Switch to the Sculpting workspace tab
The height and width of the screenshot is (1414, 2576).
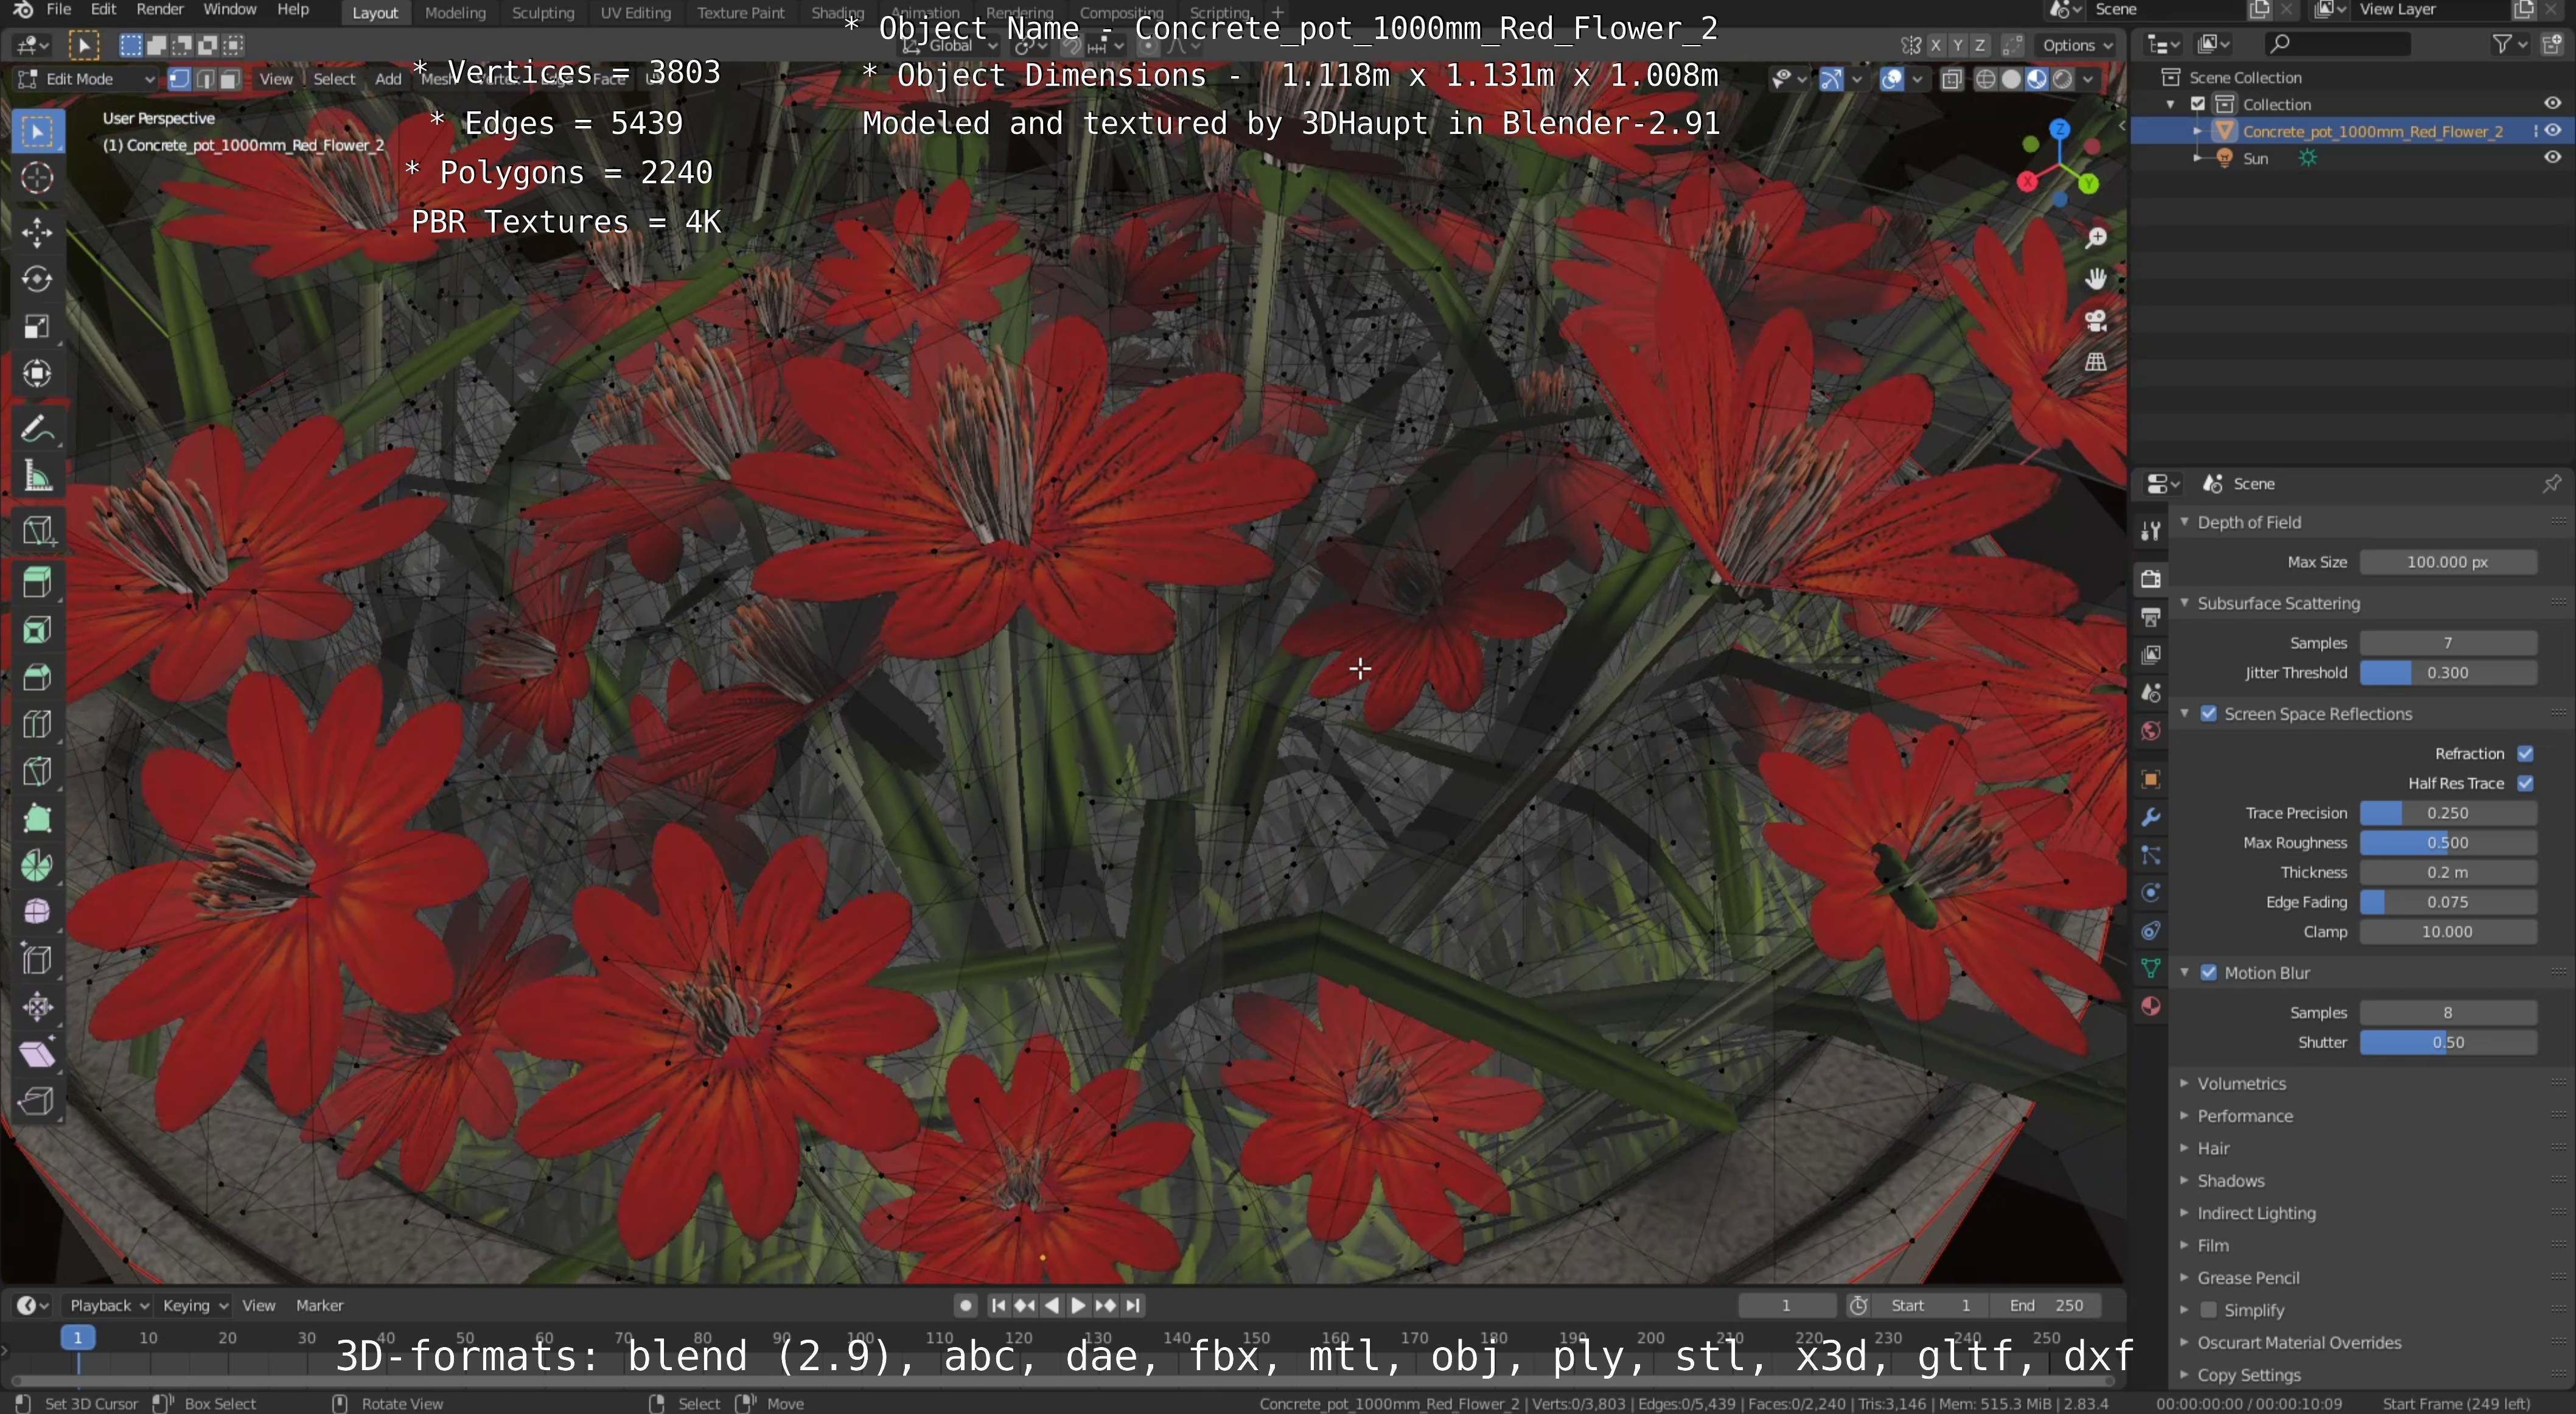[543, 13]
